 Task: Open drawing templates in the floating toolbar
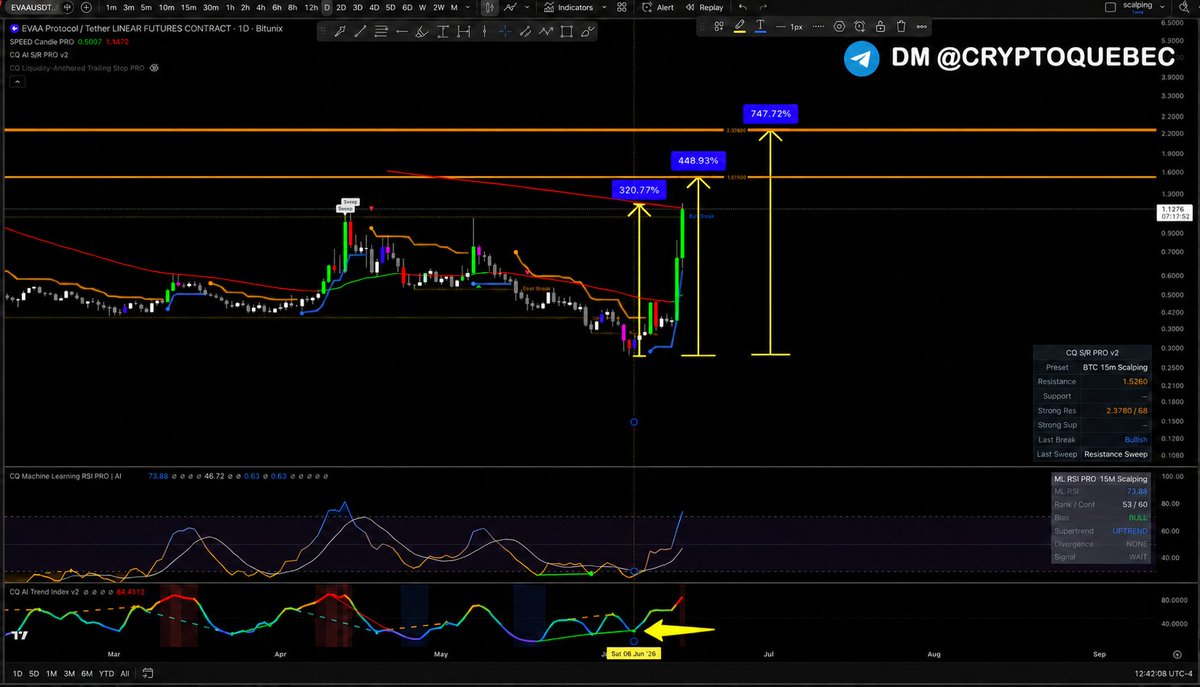coord(718,26)
